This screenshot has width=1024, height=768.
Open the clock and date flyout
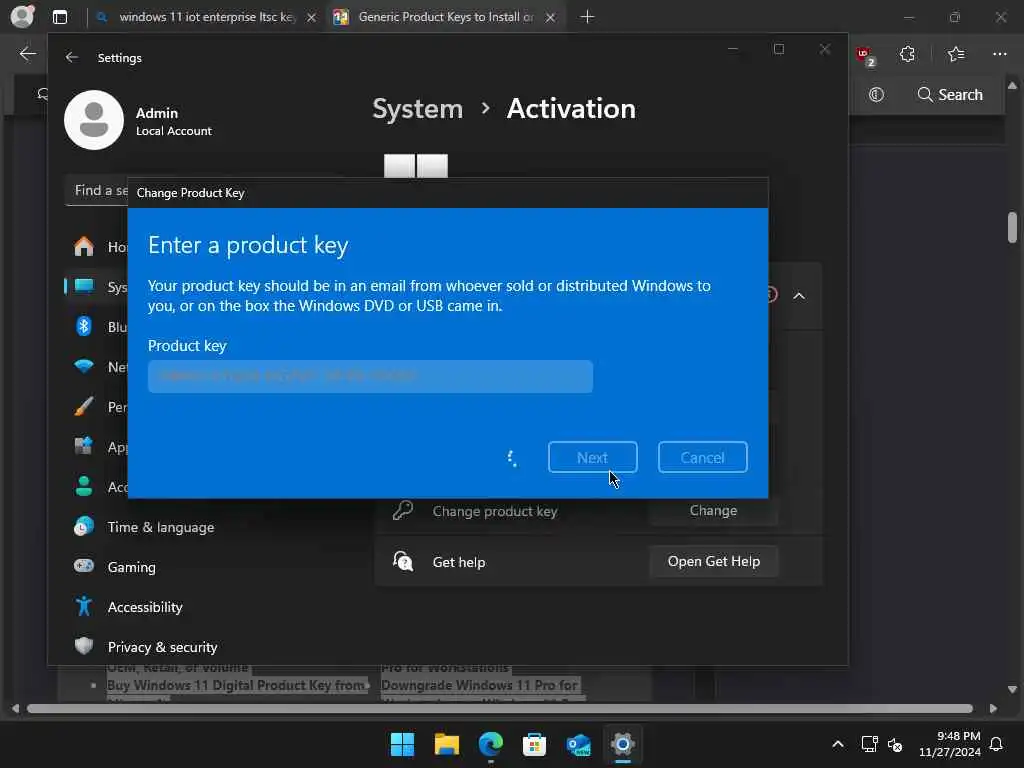point(950,744)
